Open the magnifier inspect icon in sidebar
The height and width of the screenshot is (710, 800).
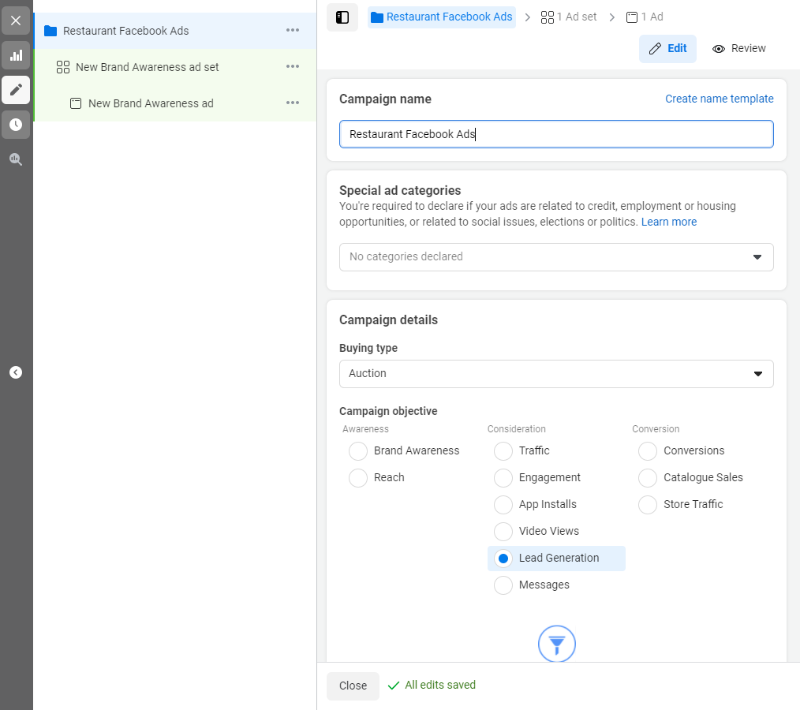tap(16, 159)
